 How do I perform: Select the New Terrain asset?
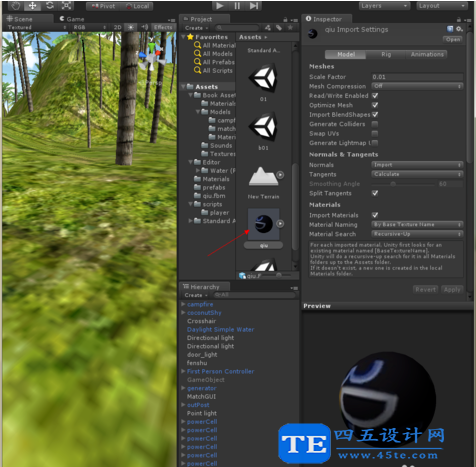[x=263, y=182]
